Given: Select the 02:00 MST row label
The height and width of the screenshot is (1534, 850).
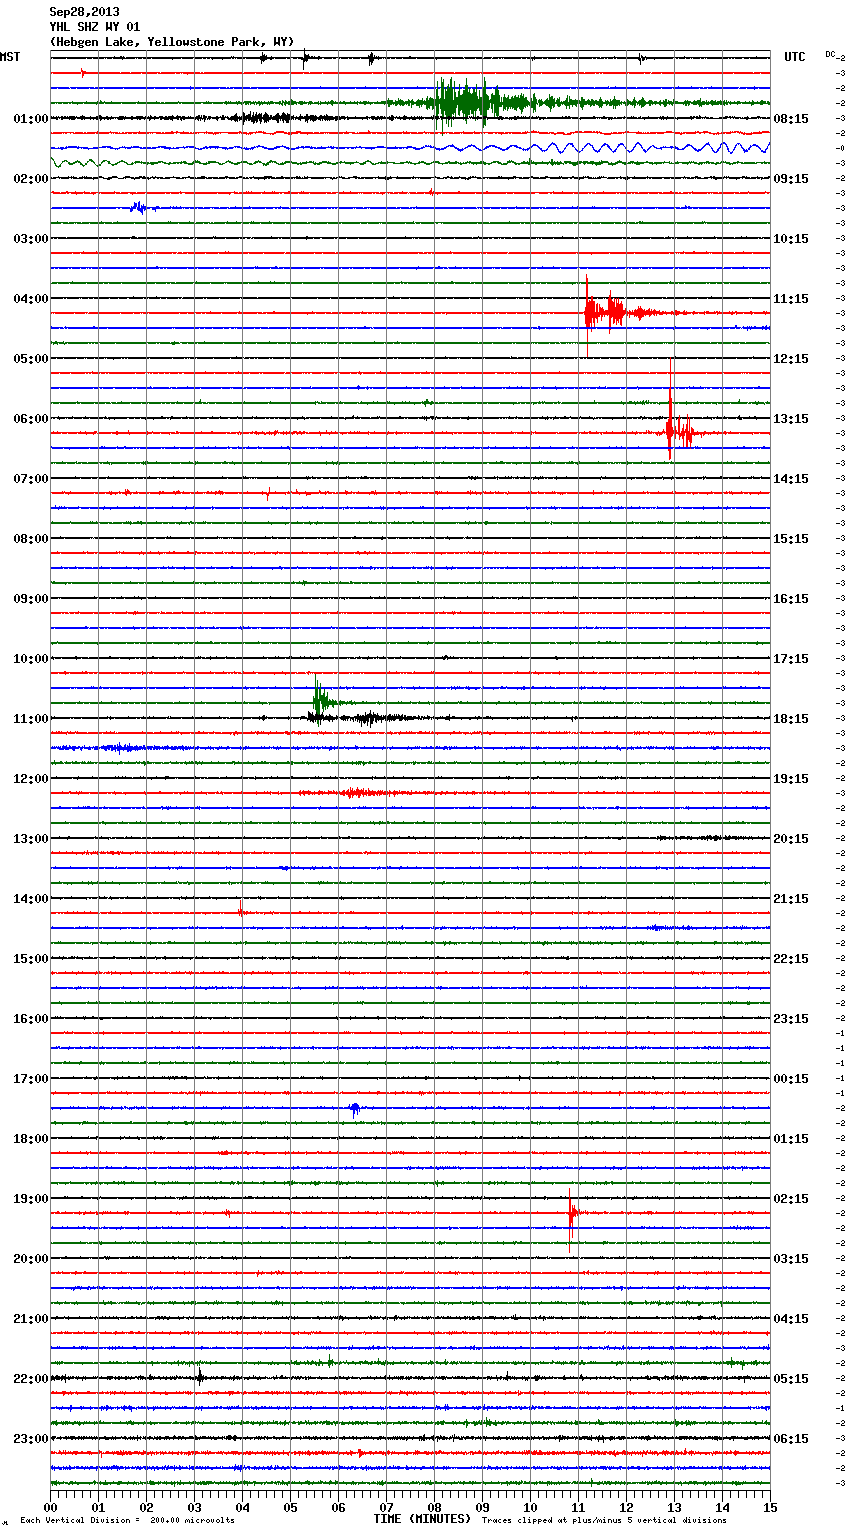Looking at the screenshot, I should (x=31, y=179).
